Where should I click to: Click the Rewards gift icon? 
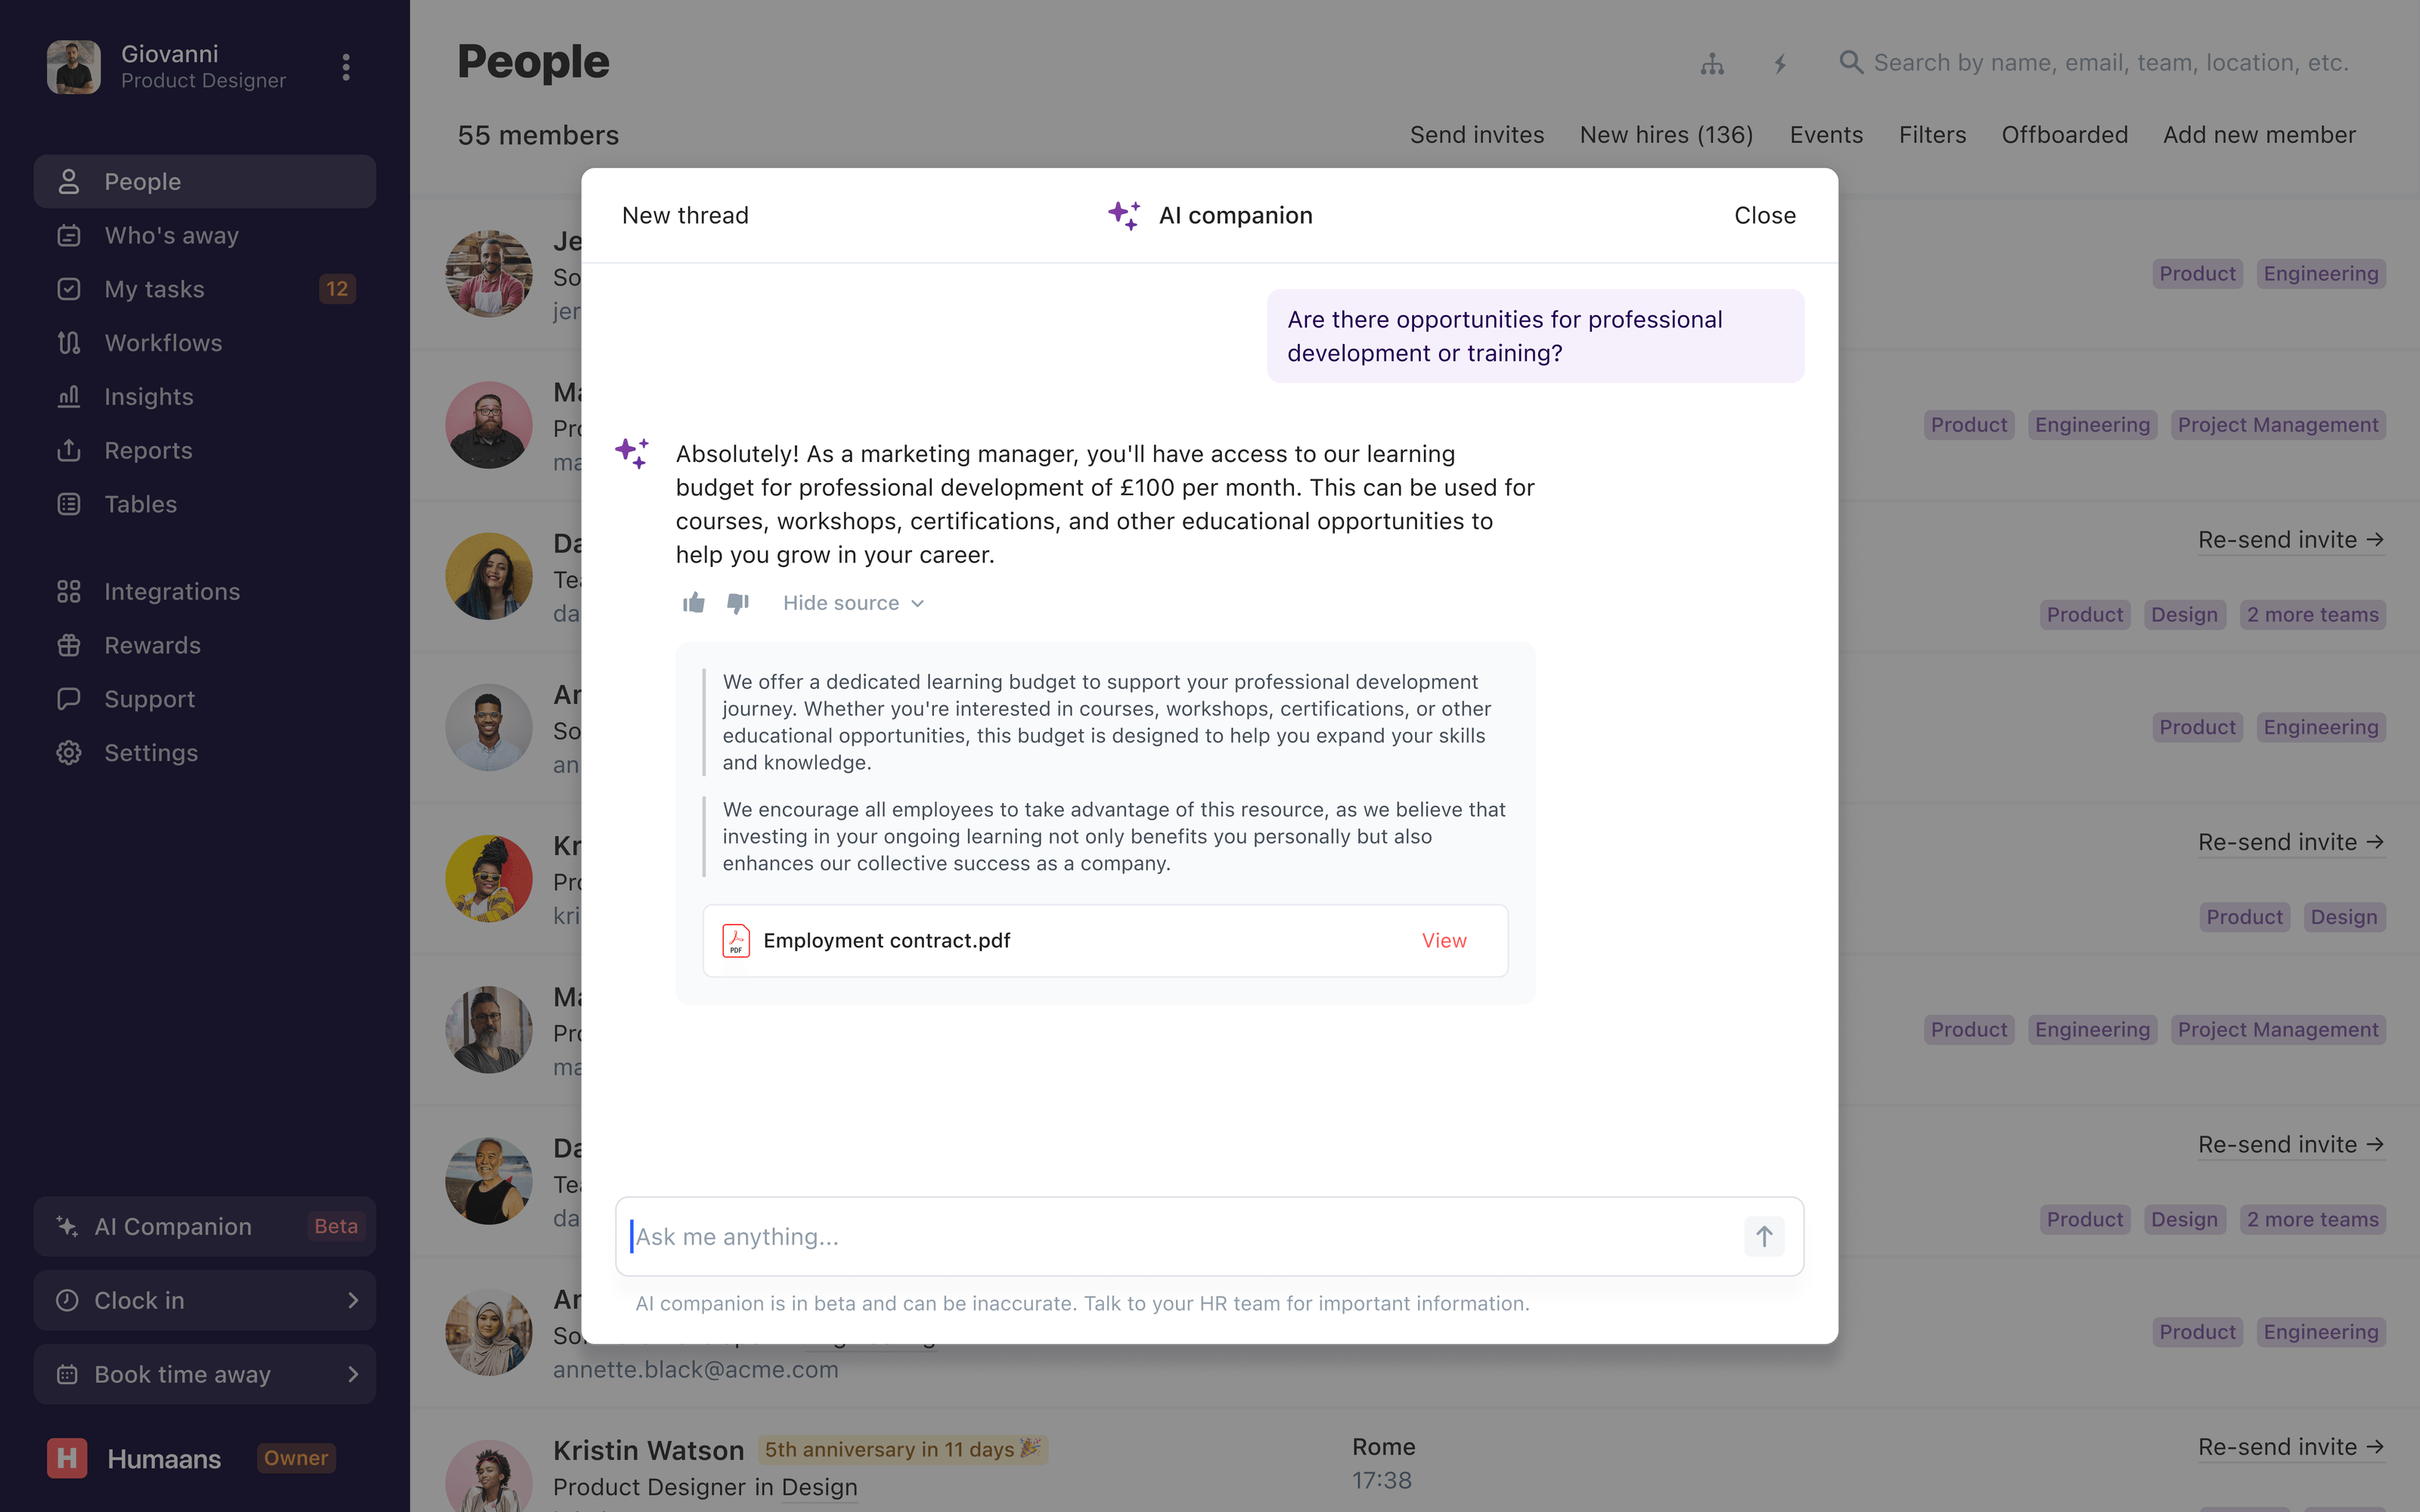[67, 645]
